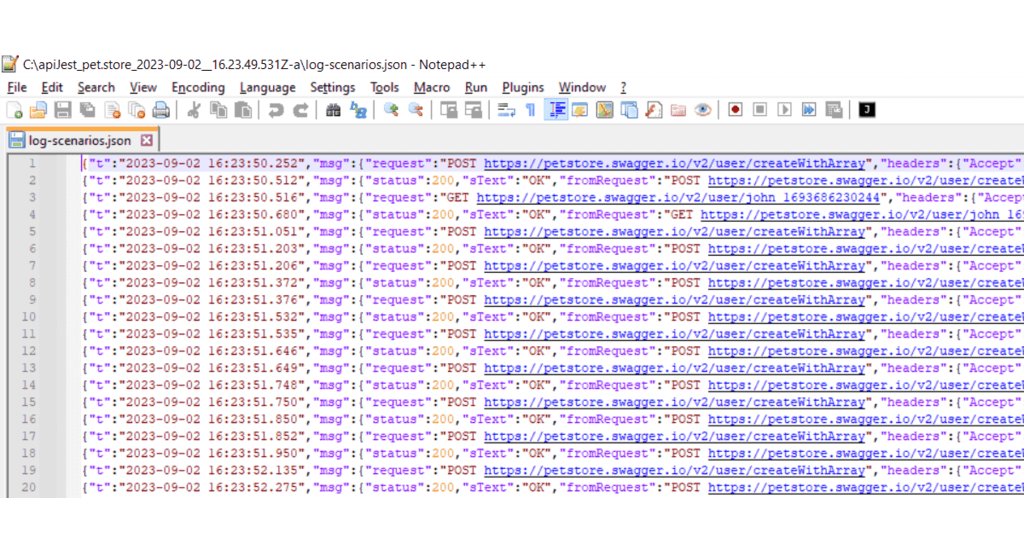Viewport: 1024px width, 550px height.
Task: Open the Language menu
Action: tap(267, 88)
